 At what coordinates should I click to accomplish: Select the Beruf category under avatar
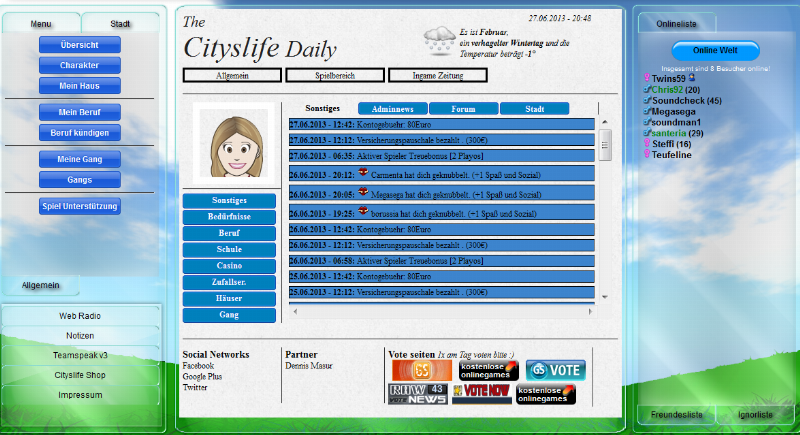click(x=229, y=233)
